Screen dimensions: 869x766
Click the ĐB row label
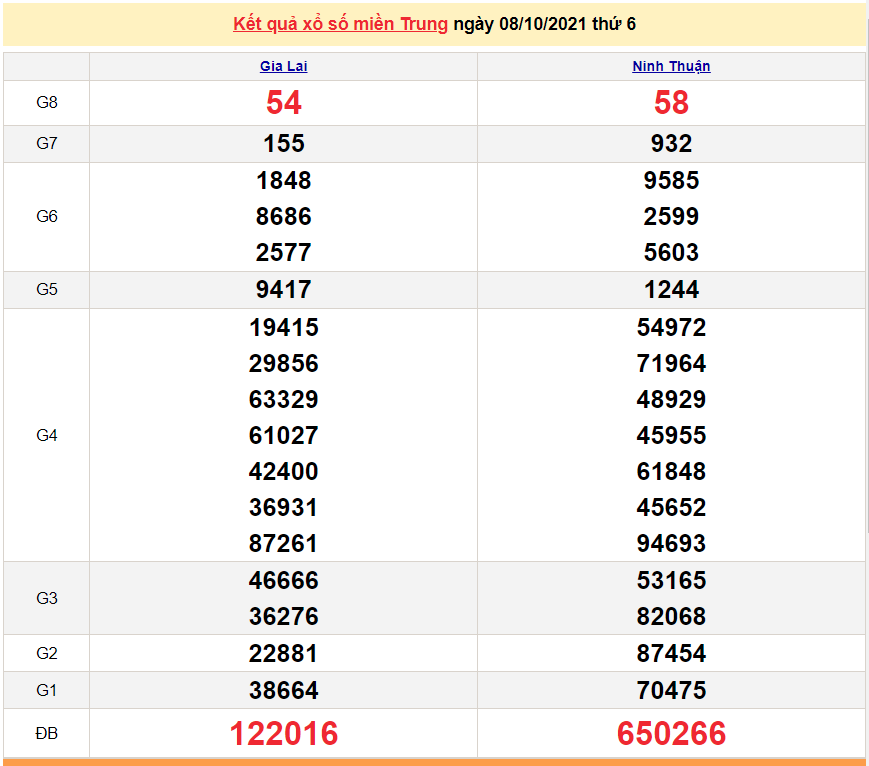point(46,734)
